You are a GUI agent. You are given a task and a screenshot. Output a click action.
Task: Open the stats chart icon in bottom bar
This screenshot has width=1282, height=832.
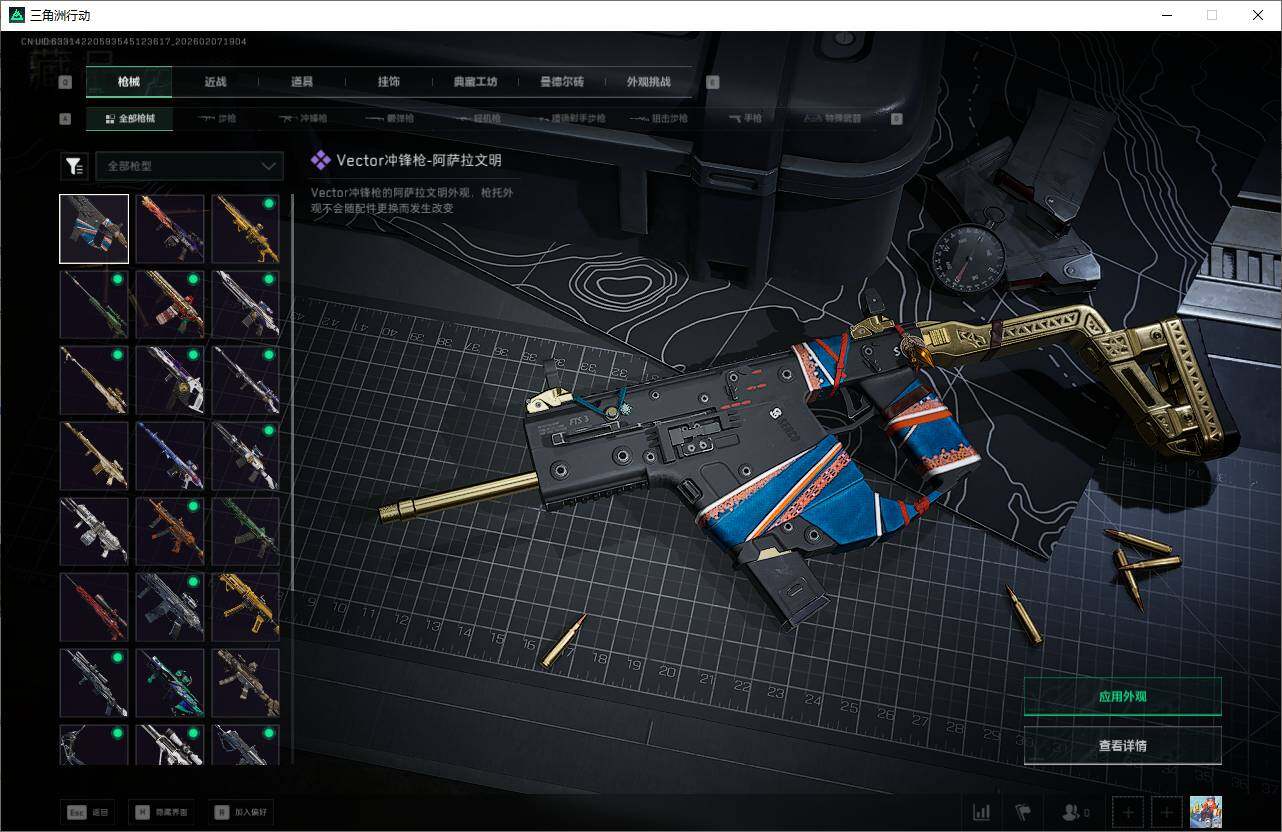coord(981,812)
